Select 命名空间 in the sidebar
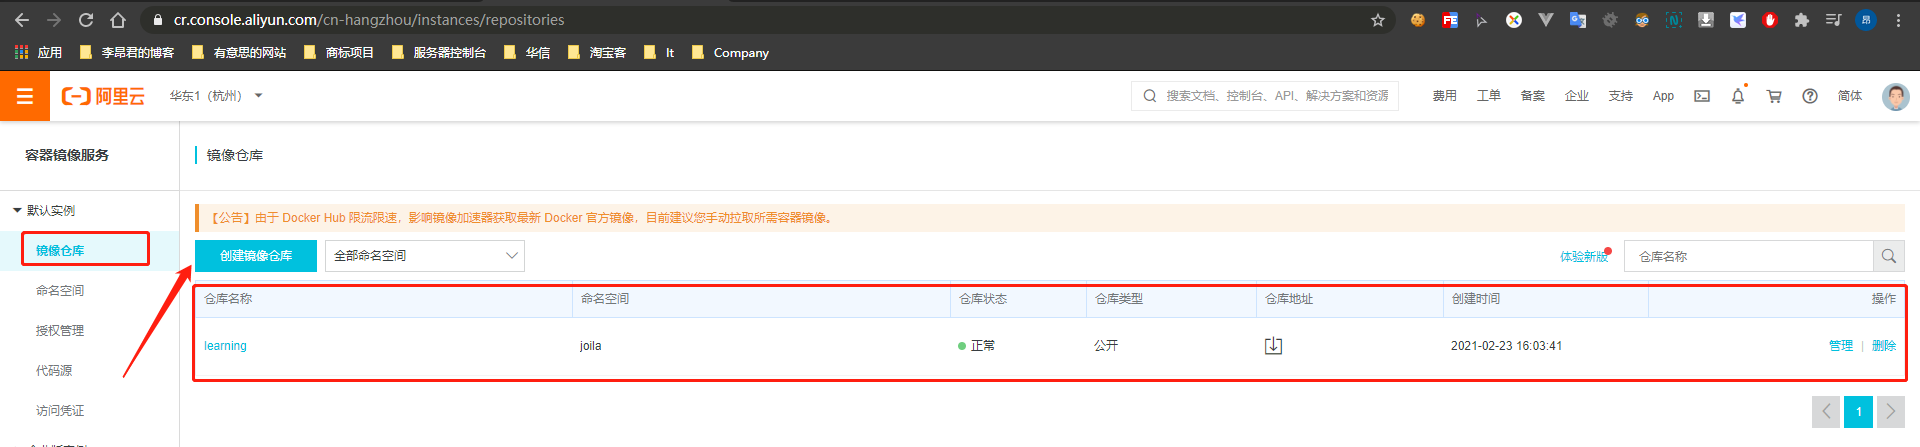Viewport: 1920px width, 447px height. (60, 291)
